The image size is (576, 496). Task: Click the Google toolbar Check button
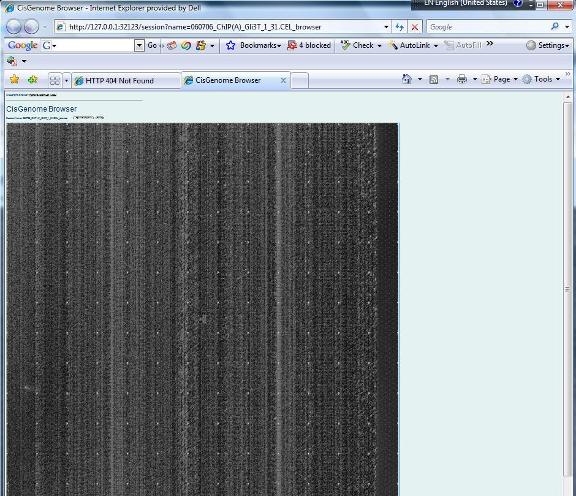(361, 45)
